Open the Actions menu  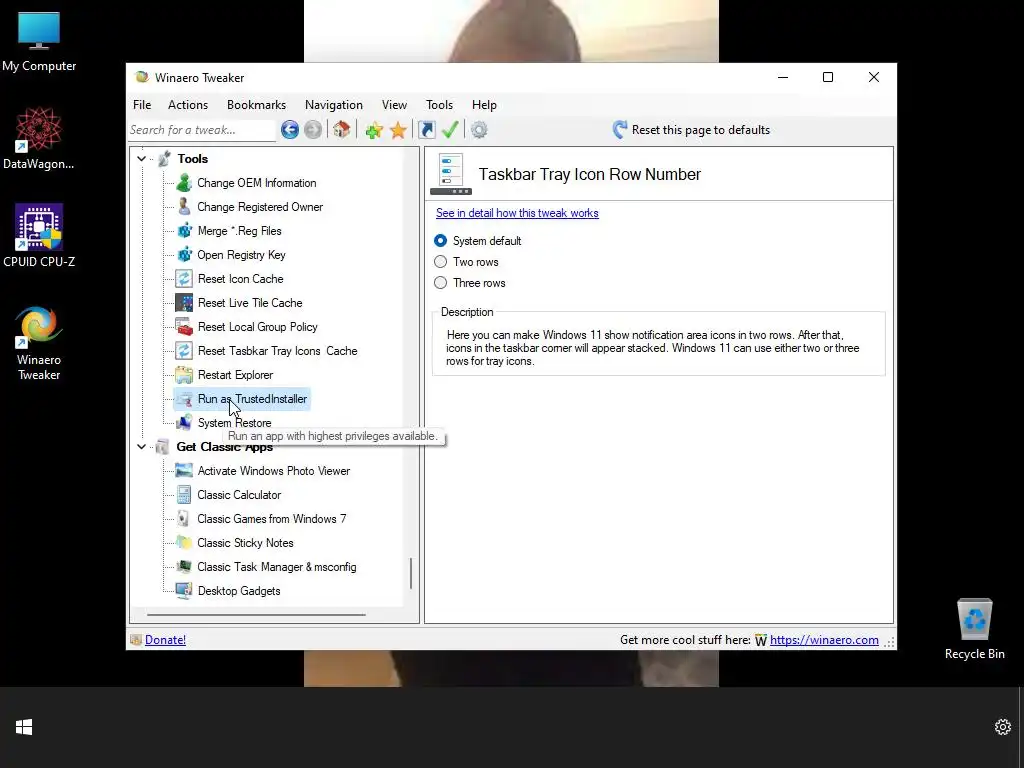coord(188,104)
